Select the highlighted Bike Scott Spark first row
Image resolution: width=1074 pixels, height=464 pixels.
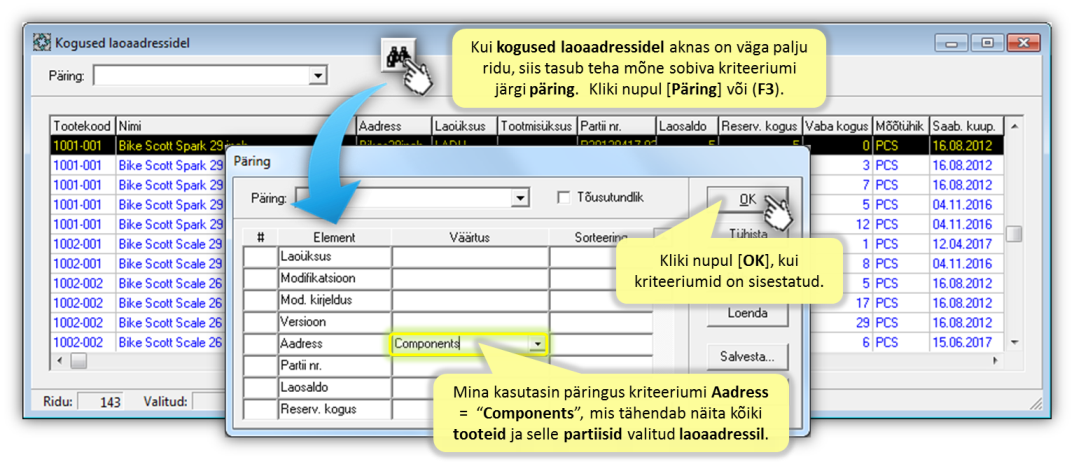click(x=527, y=145)
